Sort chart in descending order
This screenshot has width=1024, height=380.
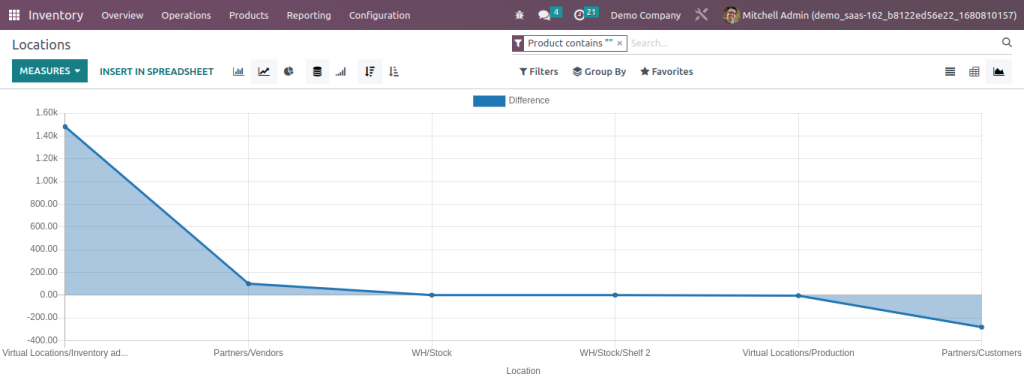click(x=370, y=71)
